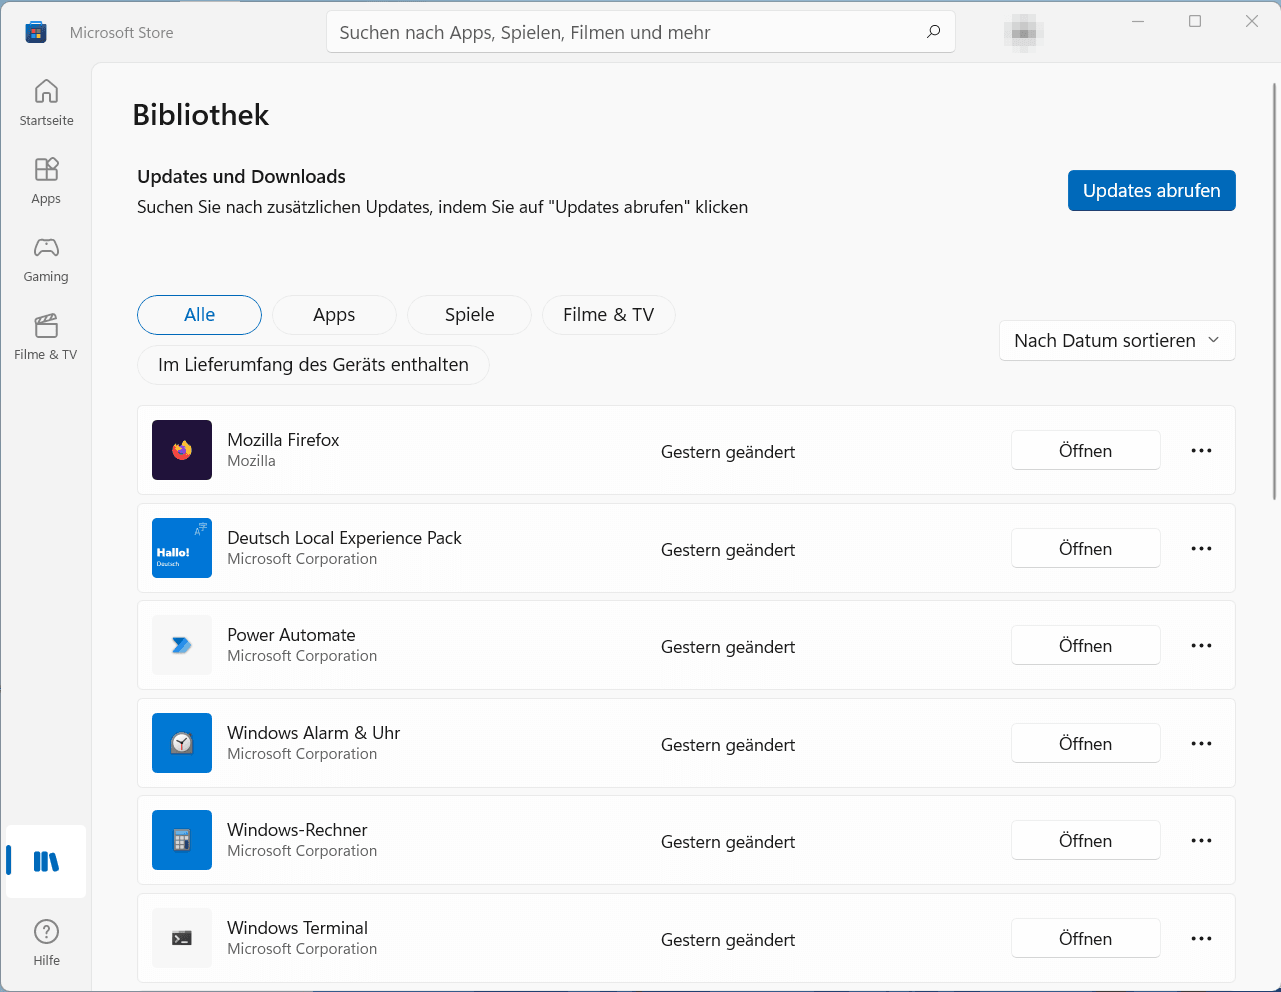Select Filme & TV sidebar icon
Screen dimensions: 1281x992
pos(46,326)
